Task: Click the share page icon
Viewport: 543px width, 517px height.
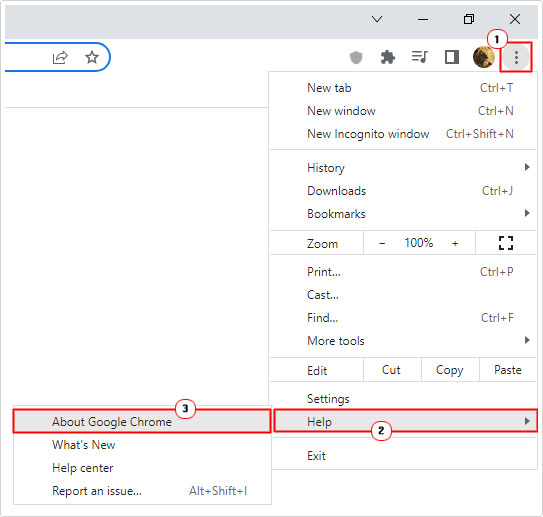Action: click(60, 57)
